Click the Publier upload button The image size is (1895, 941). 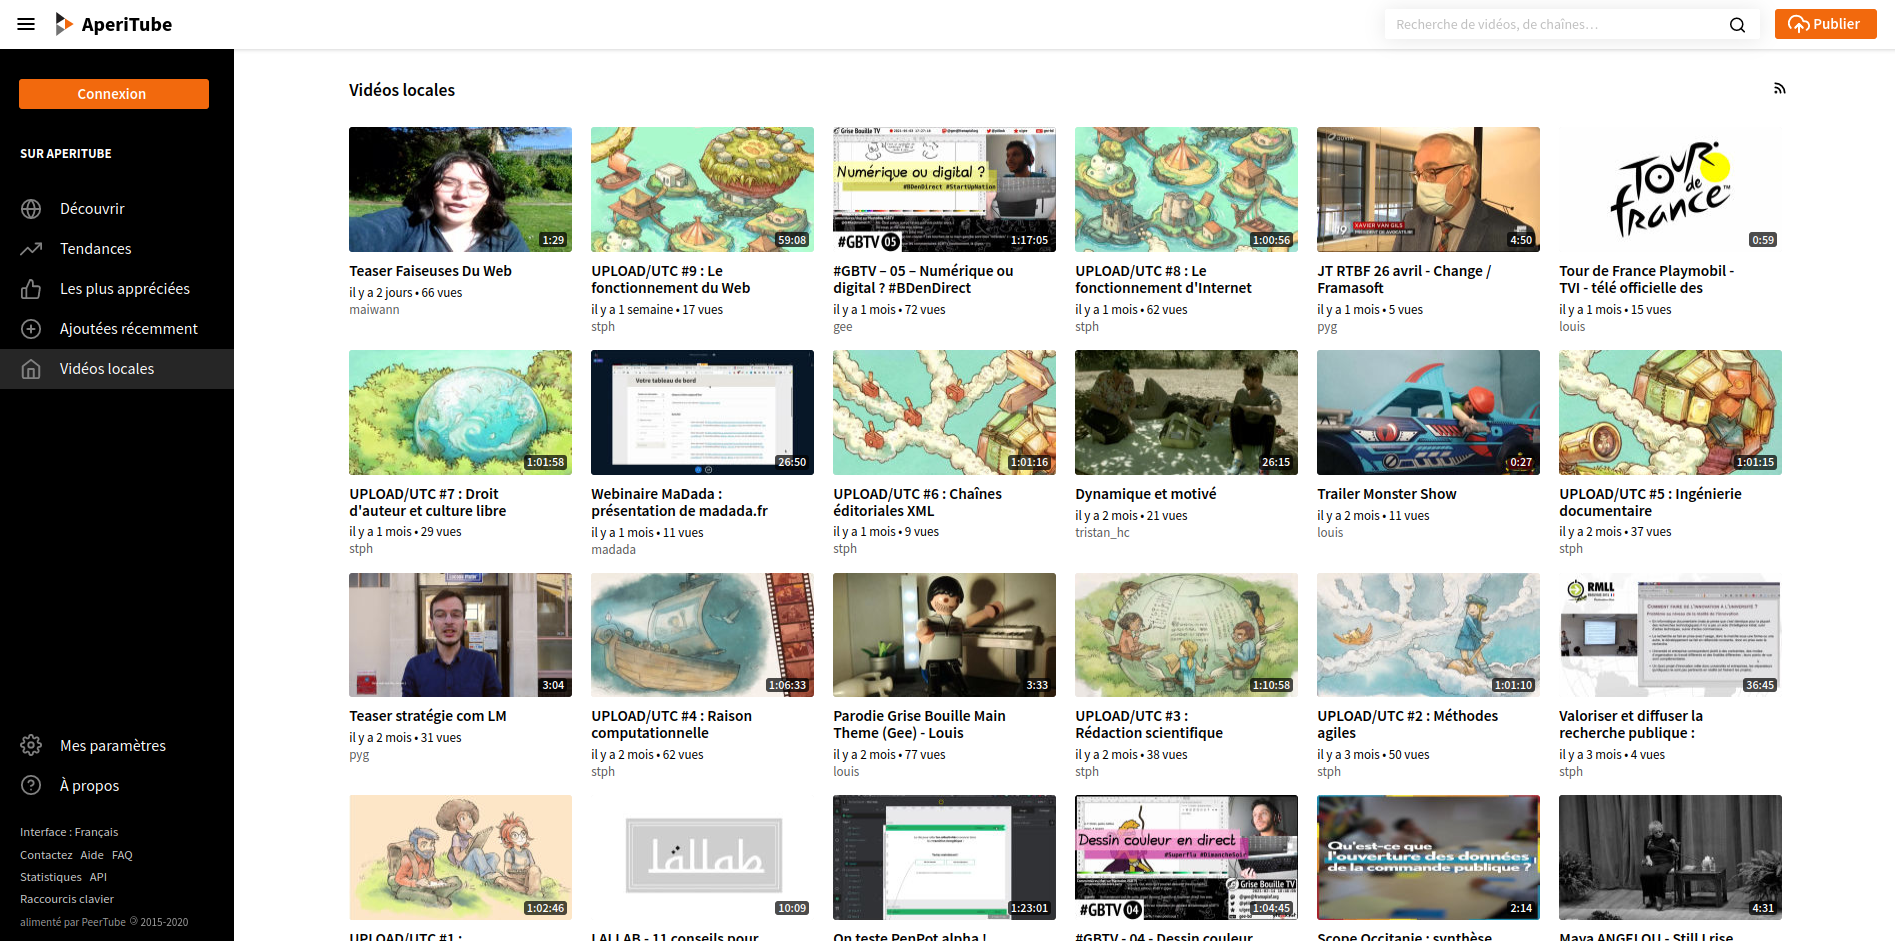(1825, 24)
